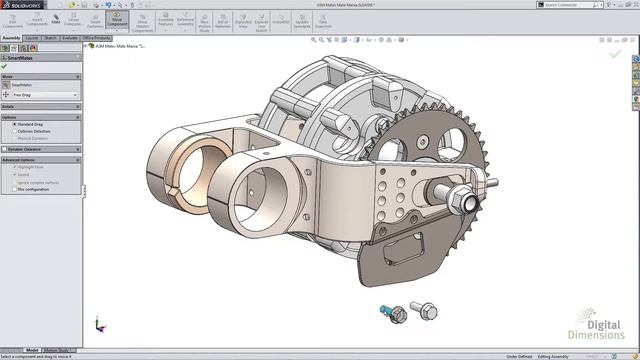Image resolution: width=640 pixels, height=360 pixels.
Task: Toggle the Sound checkbox
Action: click(x=15, y=174)
